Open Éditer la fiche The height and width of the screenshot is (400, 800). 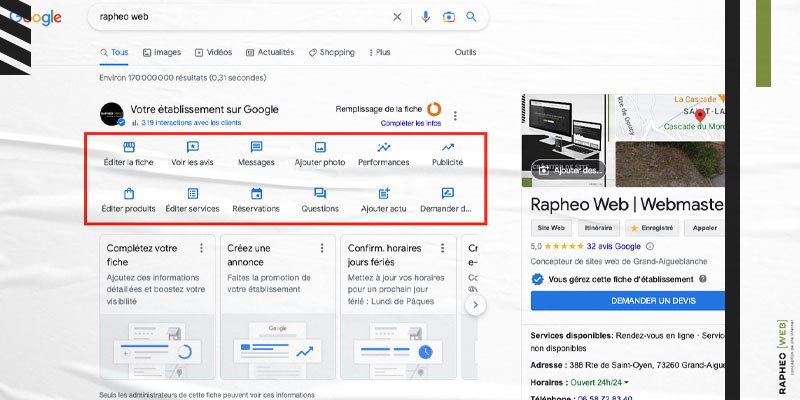coord(128,155)
